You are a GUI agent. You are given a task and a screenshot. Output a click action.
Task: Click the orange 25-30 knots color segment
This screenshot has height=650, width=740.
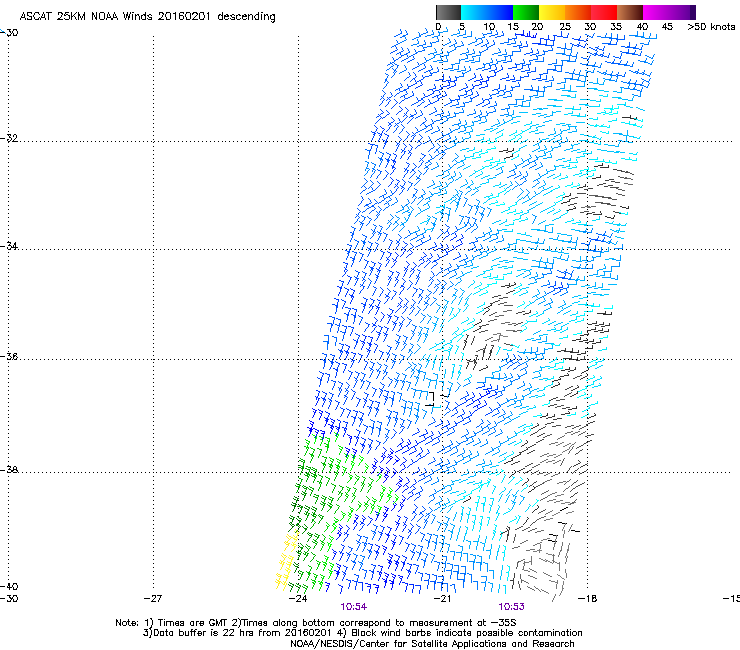(578, 12)
